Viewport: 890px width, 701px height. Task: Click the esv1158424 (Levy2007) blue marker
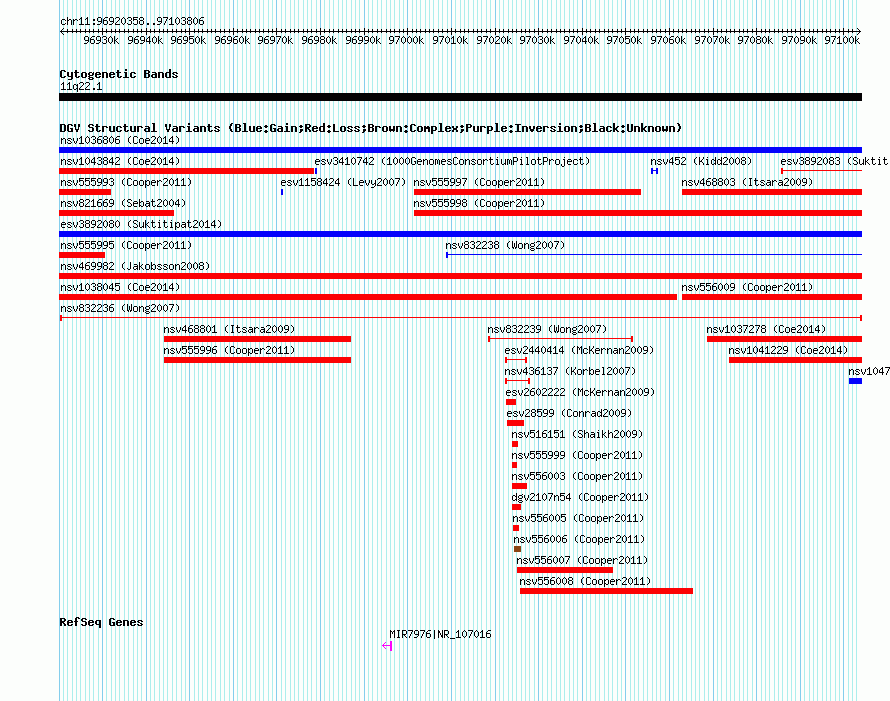pyautogui.click(x=282, y=192)
